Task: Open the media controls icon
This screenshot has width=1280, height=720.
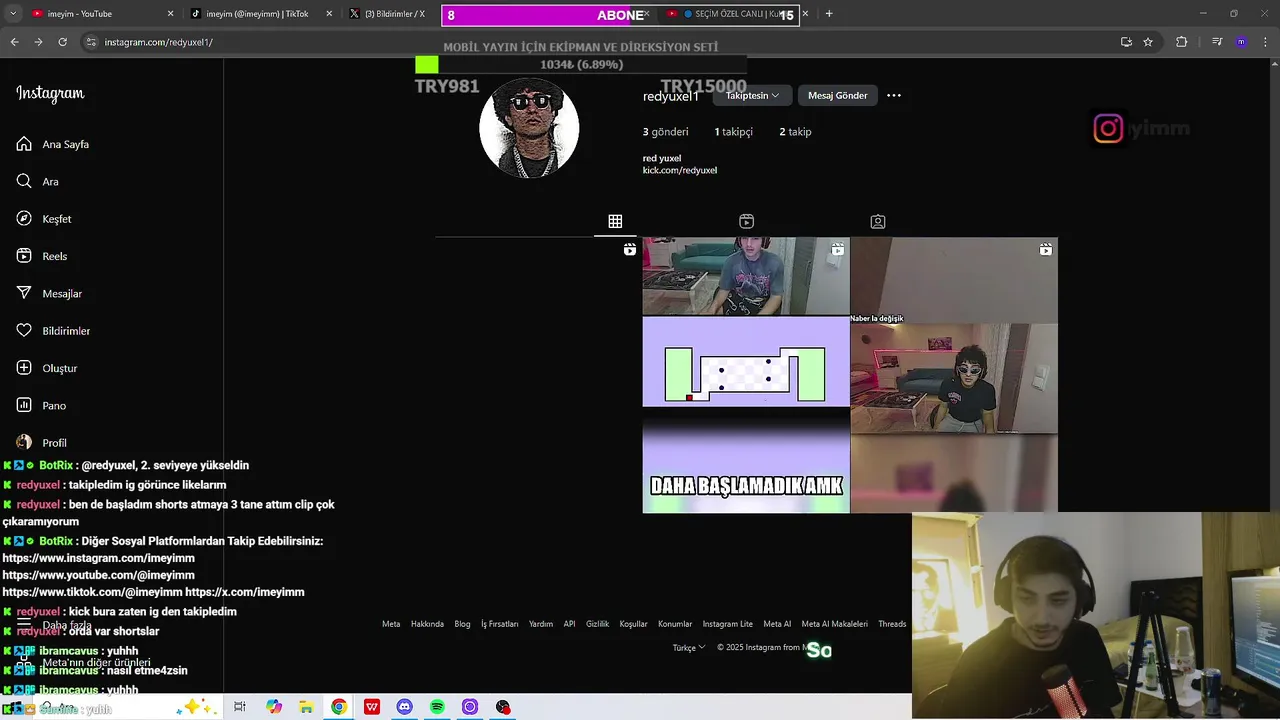Action: 1217,42
